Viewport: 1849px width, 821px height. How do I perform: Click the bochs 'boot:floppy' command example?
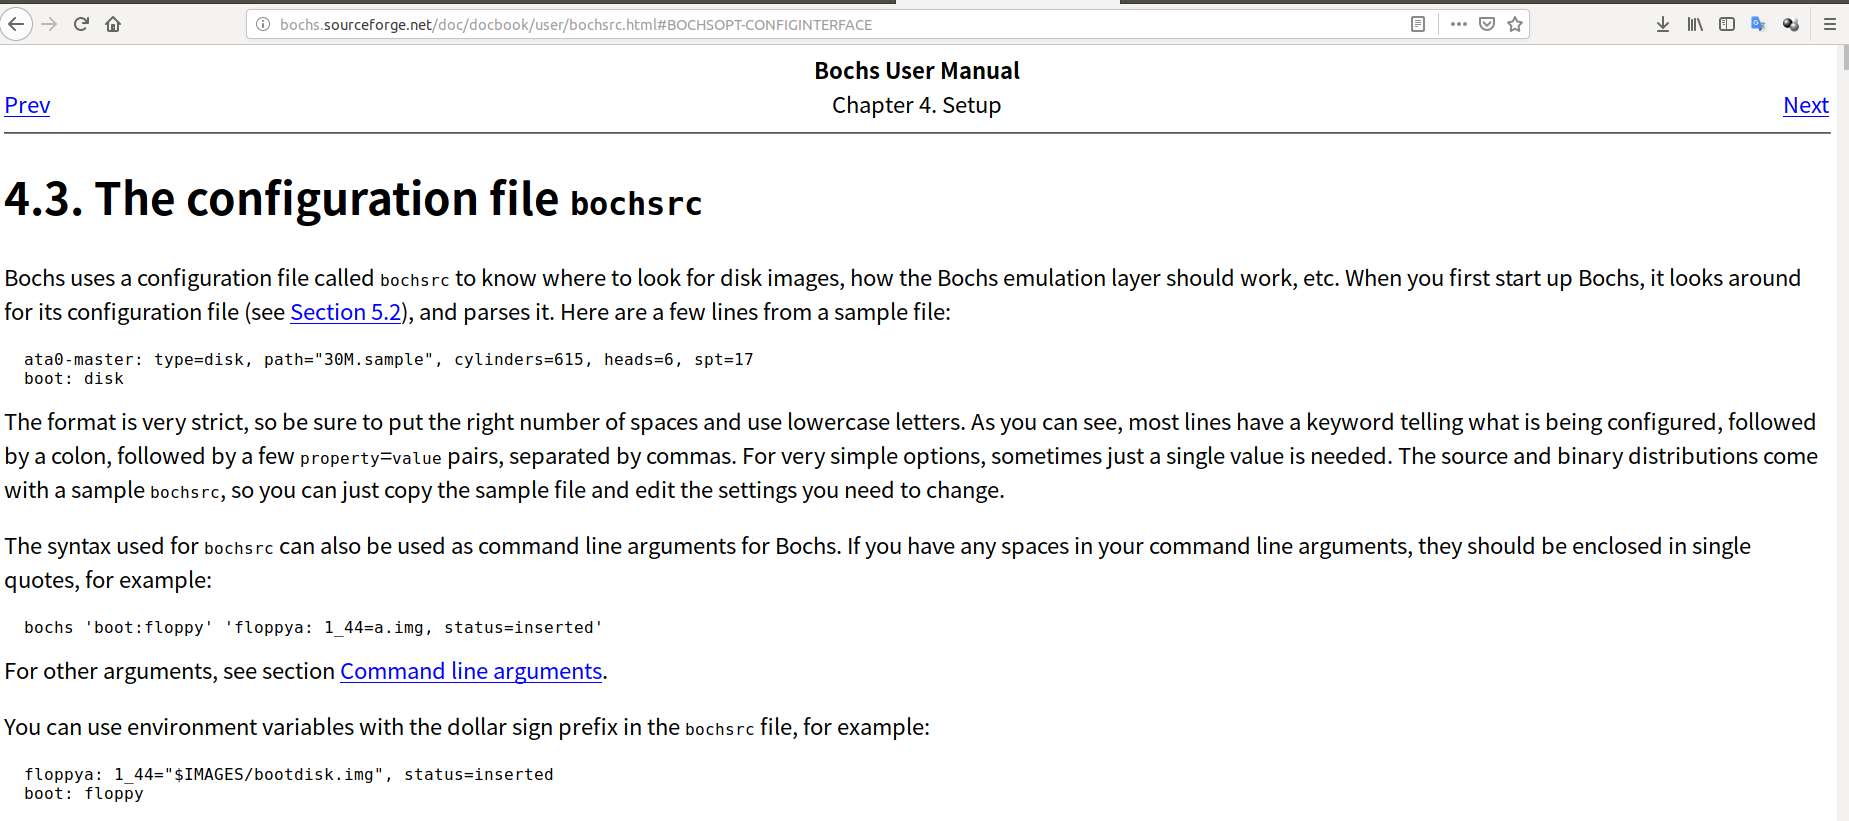point(314,627)
